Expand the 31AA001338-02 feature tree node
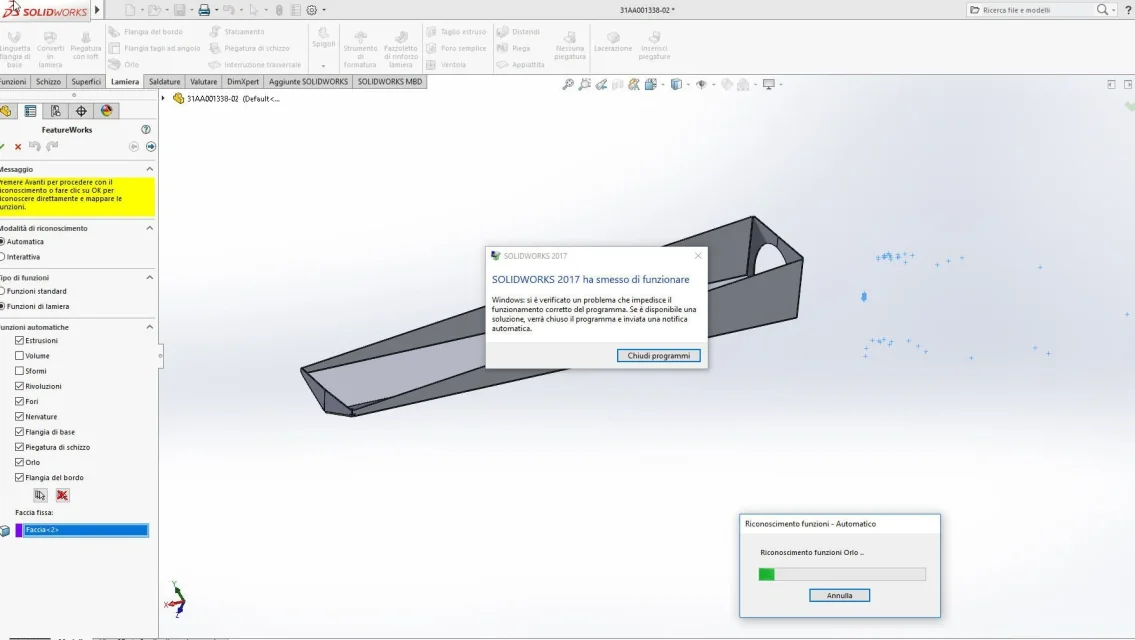This screenshot has width=1135, height=640. pyautogui.click(x=163, y=98)
